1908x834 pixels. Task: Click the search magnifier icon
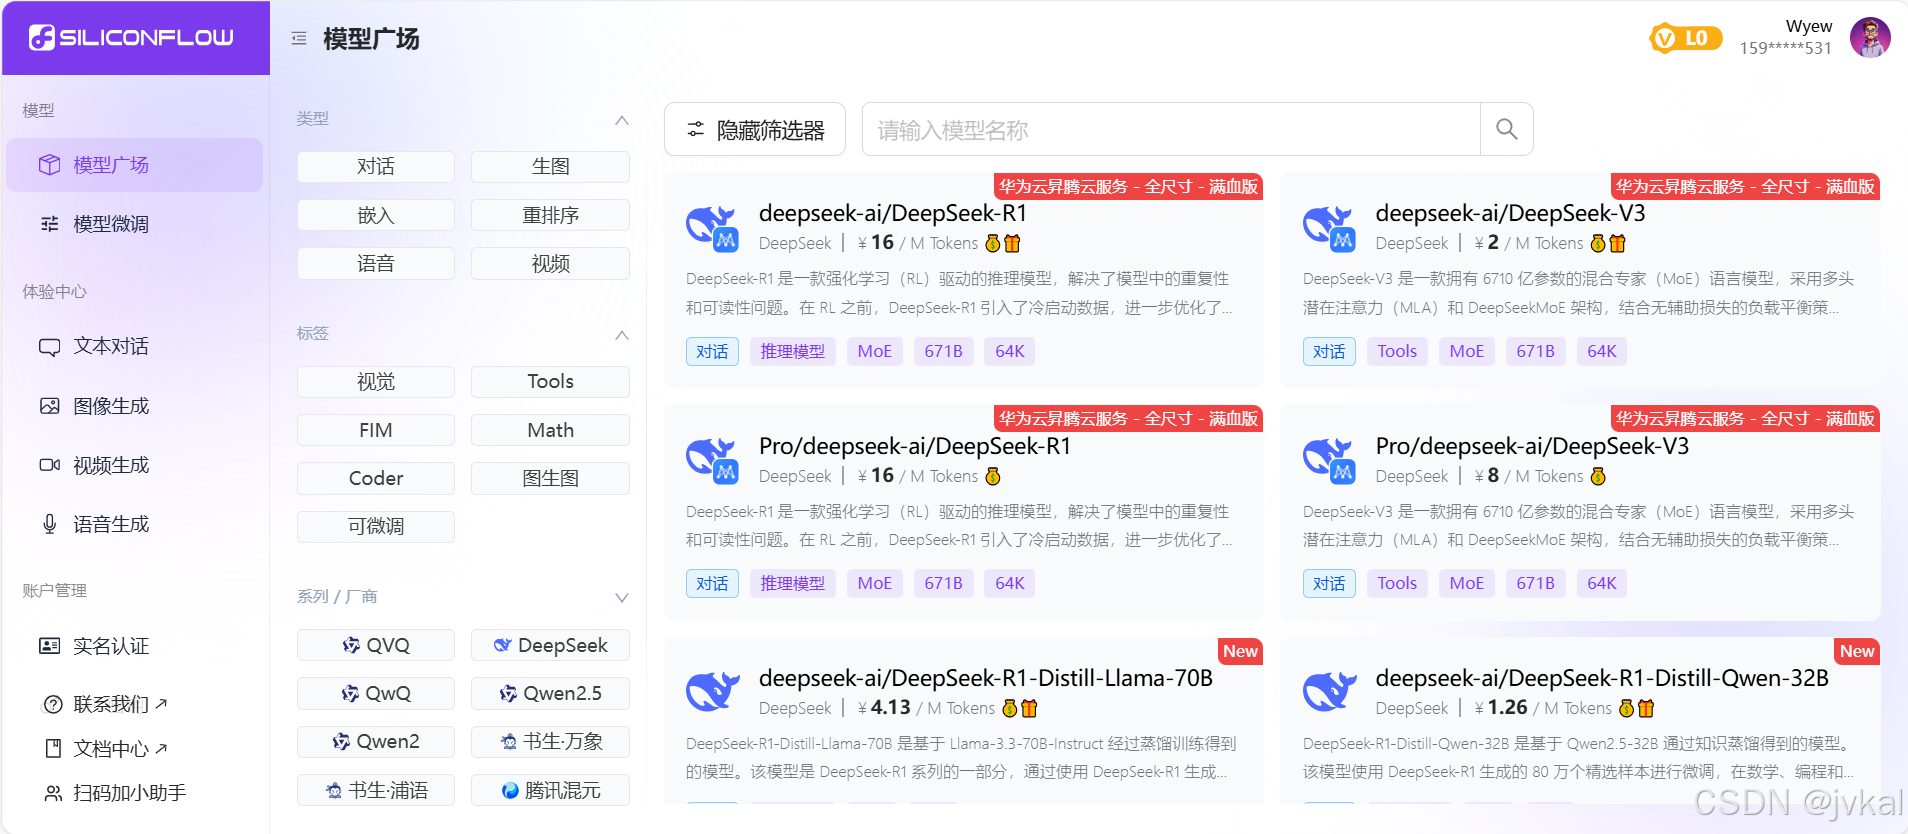(x=1506, y=129)
